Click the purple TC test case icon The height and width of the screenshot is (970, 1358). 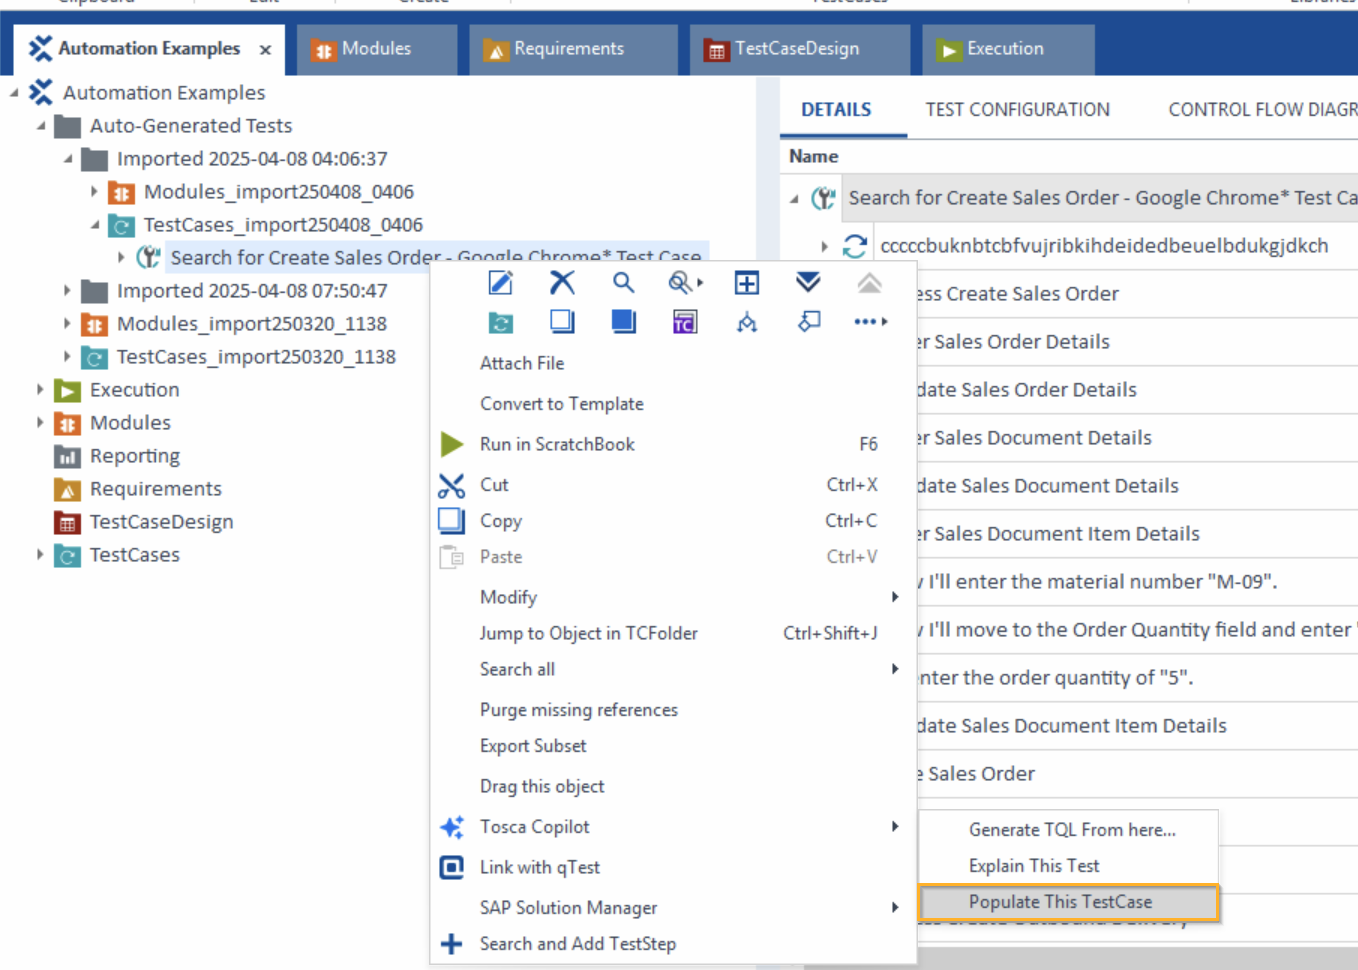[x=685, y=322]
